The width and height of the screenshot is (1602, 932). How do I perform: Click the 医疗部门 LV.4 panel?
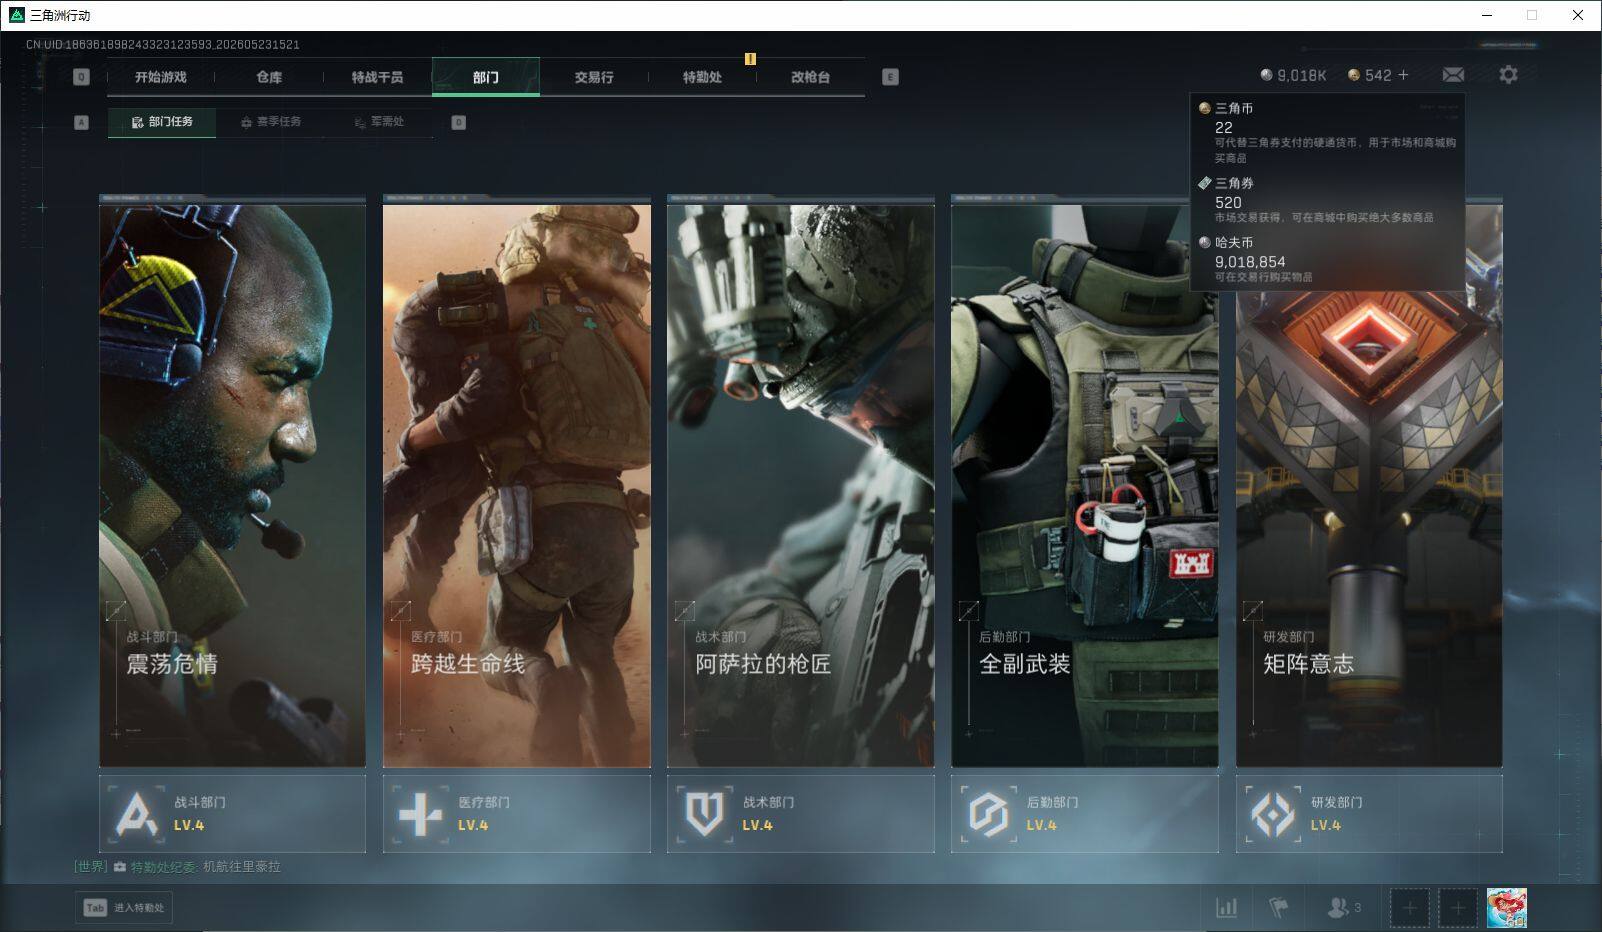[517, 814]
